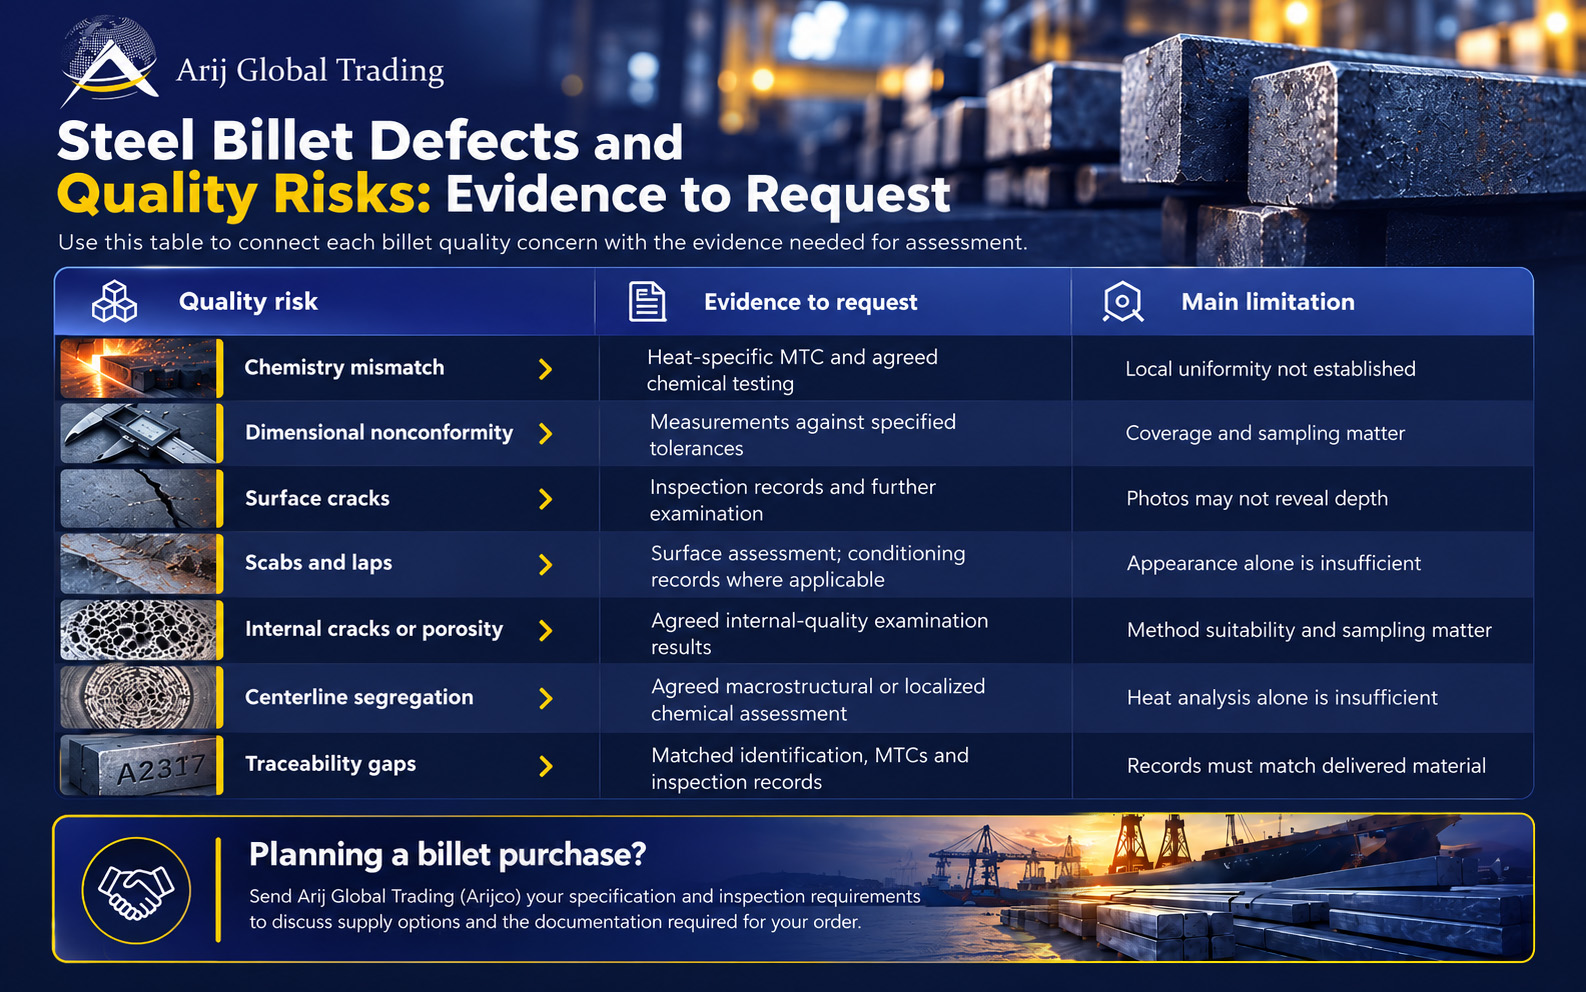Click the Dimensional nonconformity label
Screen dimensions: 1586x992
[379, 432]
